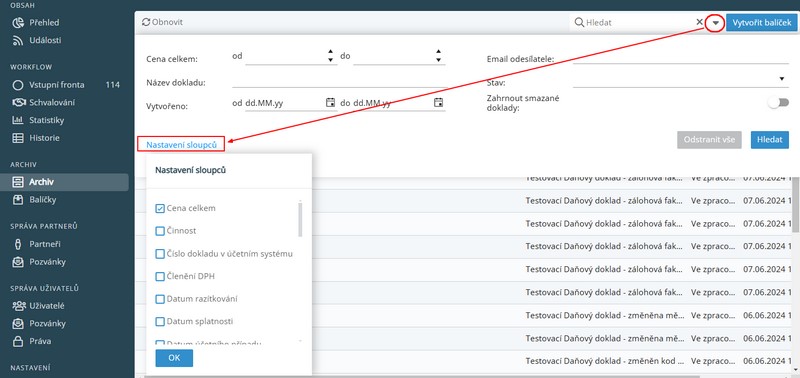
Task: Click the Partneři person icon
Action: point(18,244)
